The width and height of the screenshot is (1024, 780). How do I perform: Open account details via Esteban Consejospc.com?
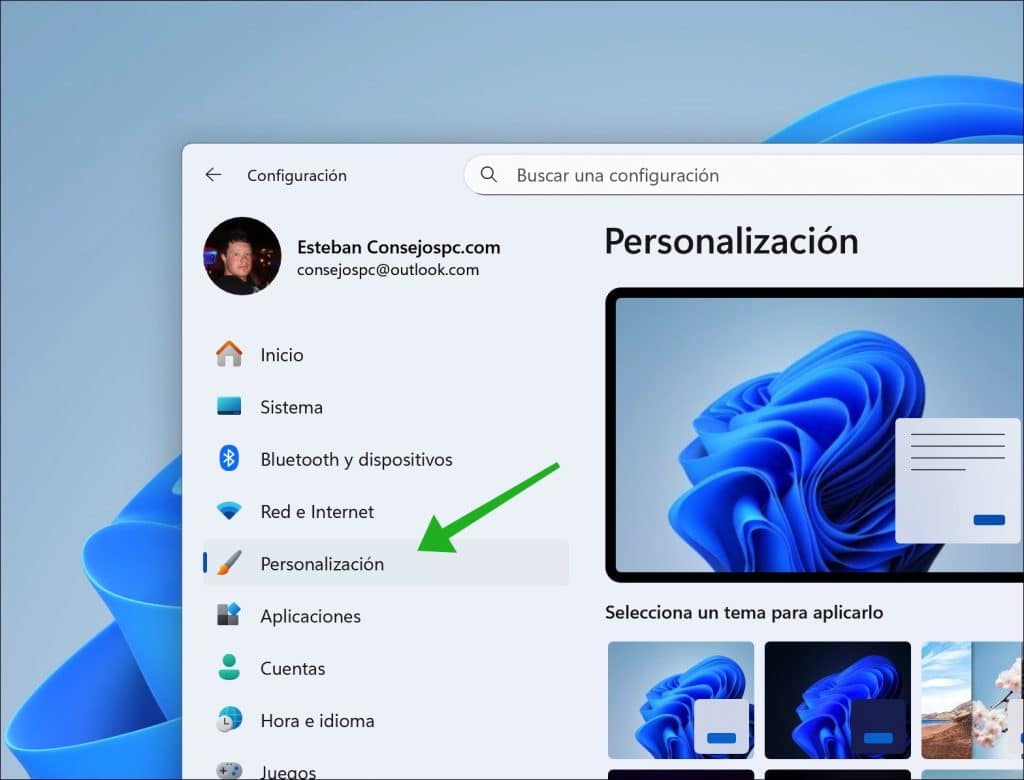(x=398, y=247)
